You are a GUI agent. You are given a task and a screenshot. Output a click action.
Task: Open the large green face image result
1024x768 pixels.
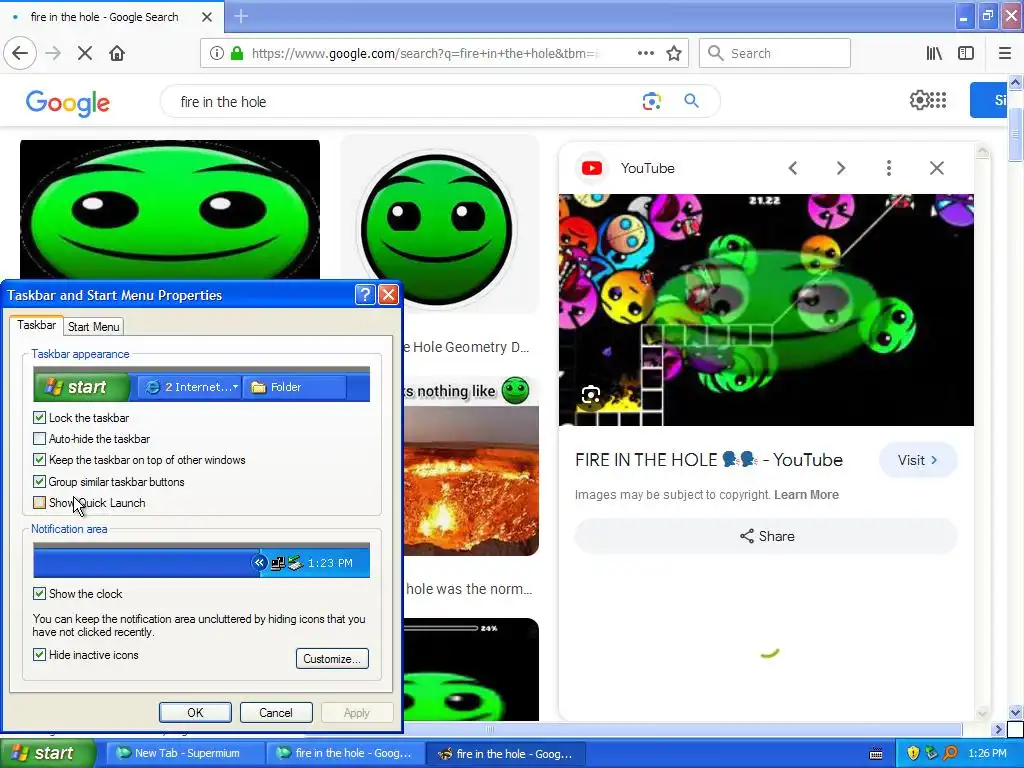coord(170,210)
